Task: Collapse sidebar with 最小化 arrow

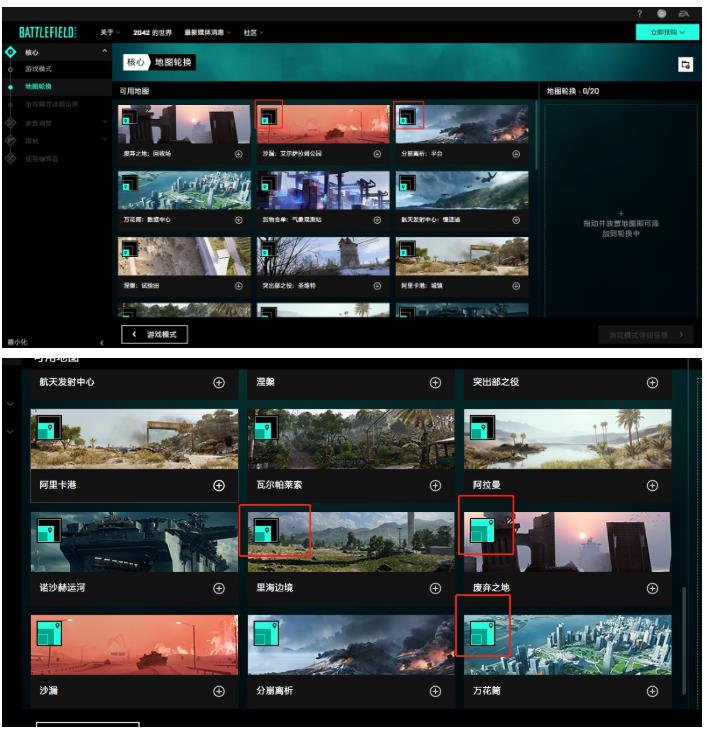Action: click(102, 342)
